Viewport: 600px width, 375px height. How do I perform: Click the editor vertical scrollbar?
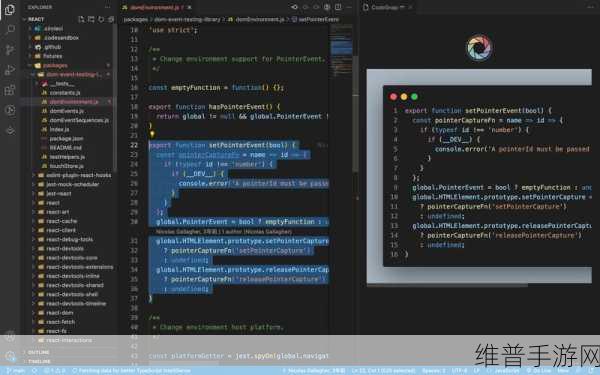coord(355,115)
